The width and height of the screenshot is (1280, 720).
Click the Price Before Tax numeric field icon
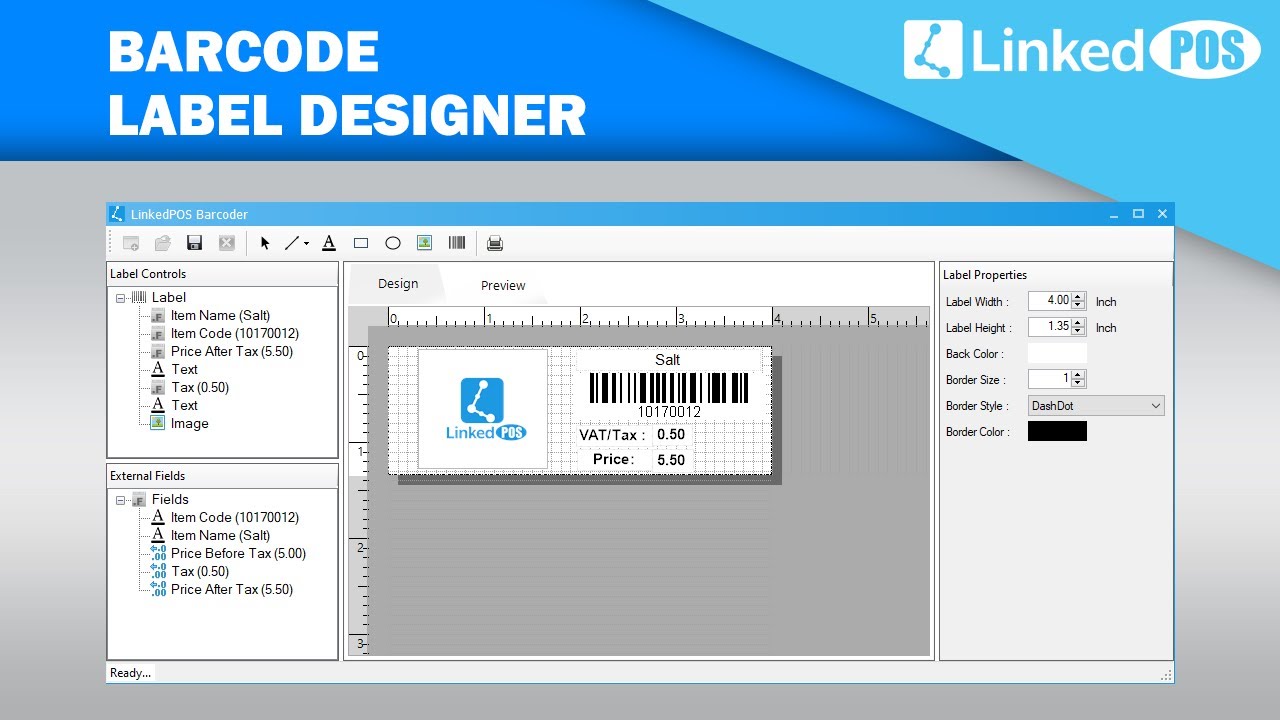(x=157, y=554)
